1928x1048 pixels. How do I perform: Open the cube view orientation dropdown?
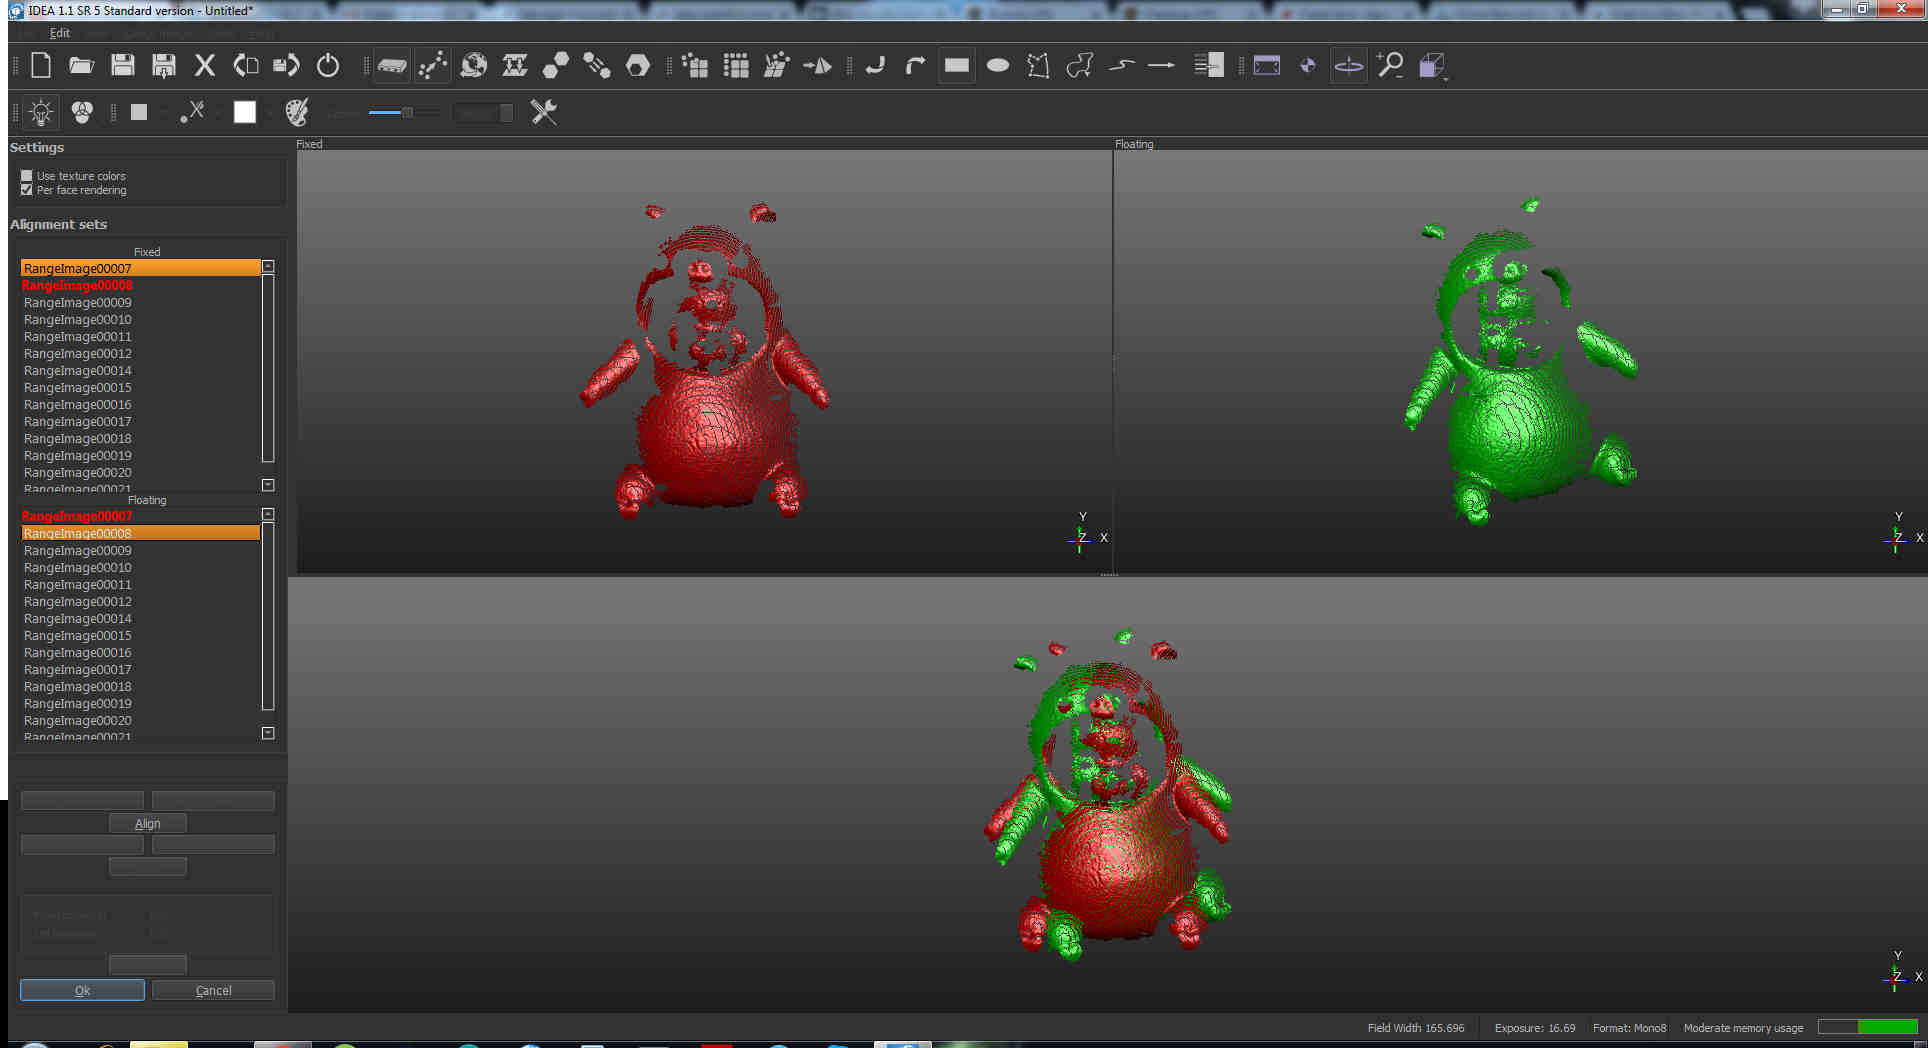1433,66
